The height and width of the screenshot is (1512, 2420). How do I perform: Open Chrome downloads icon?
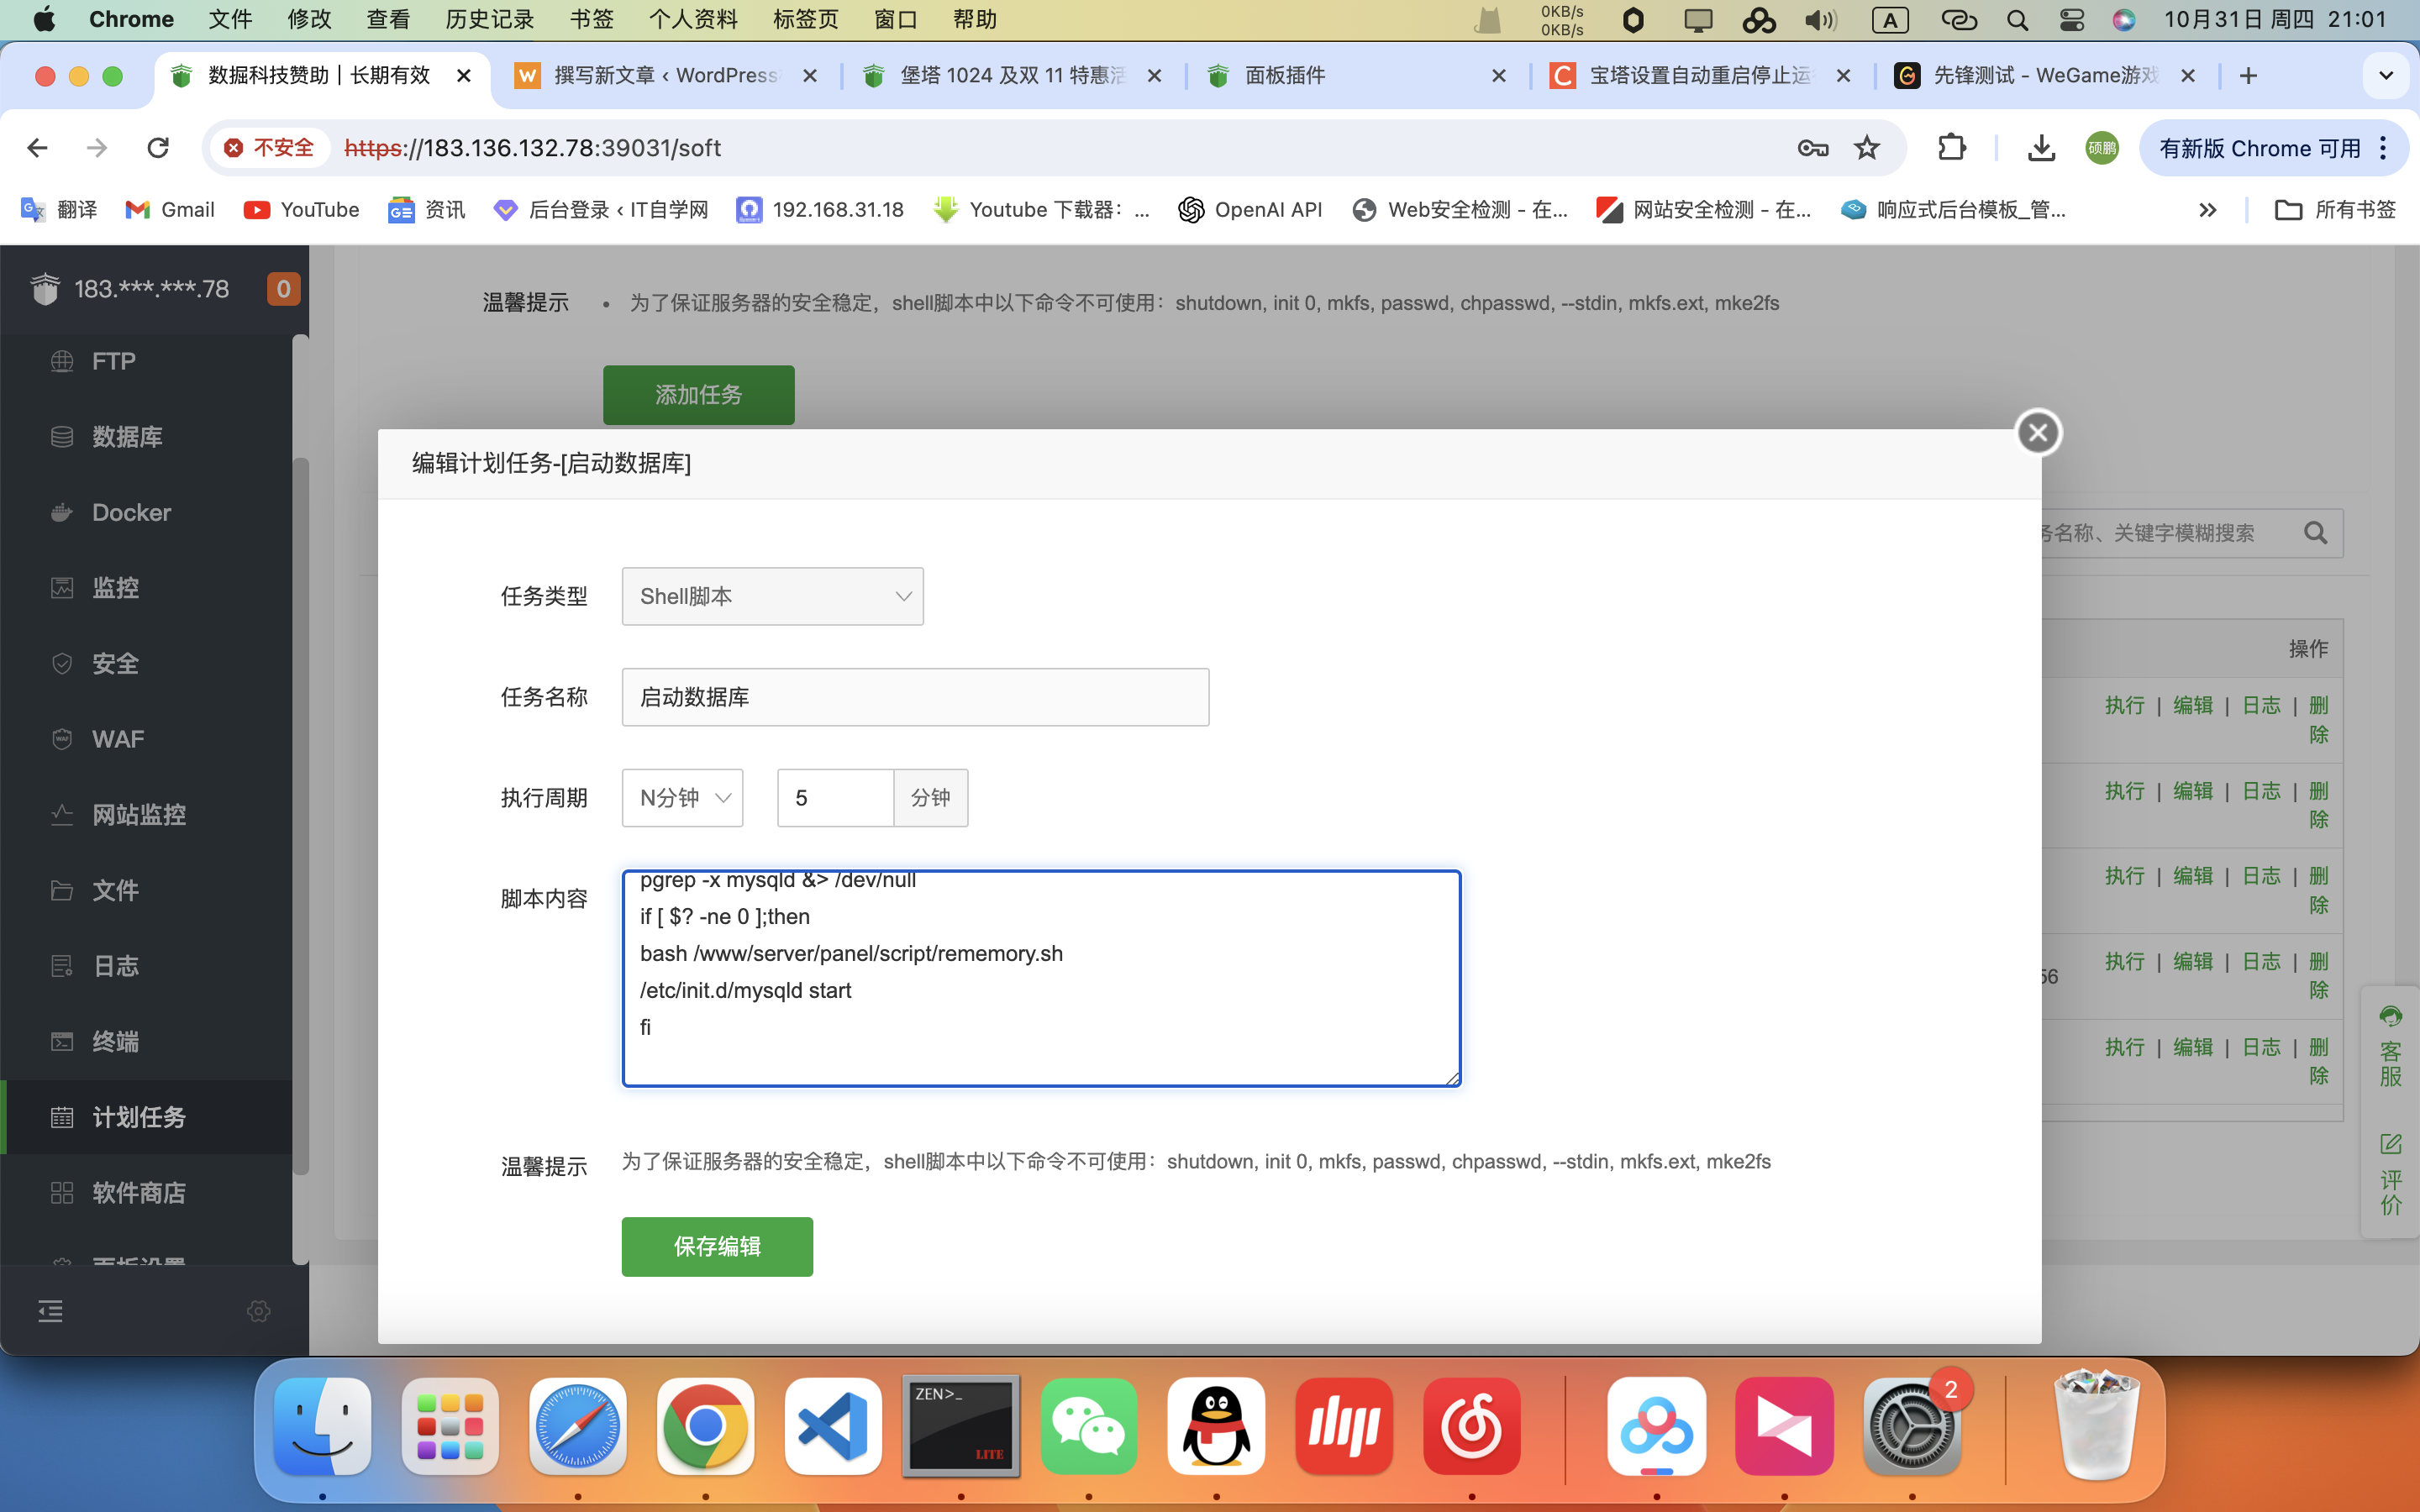click(x=2041, y=148)
